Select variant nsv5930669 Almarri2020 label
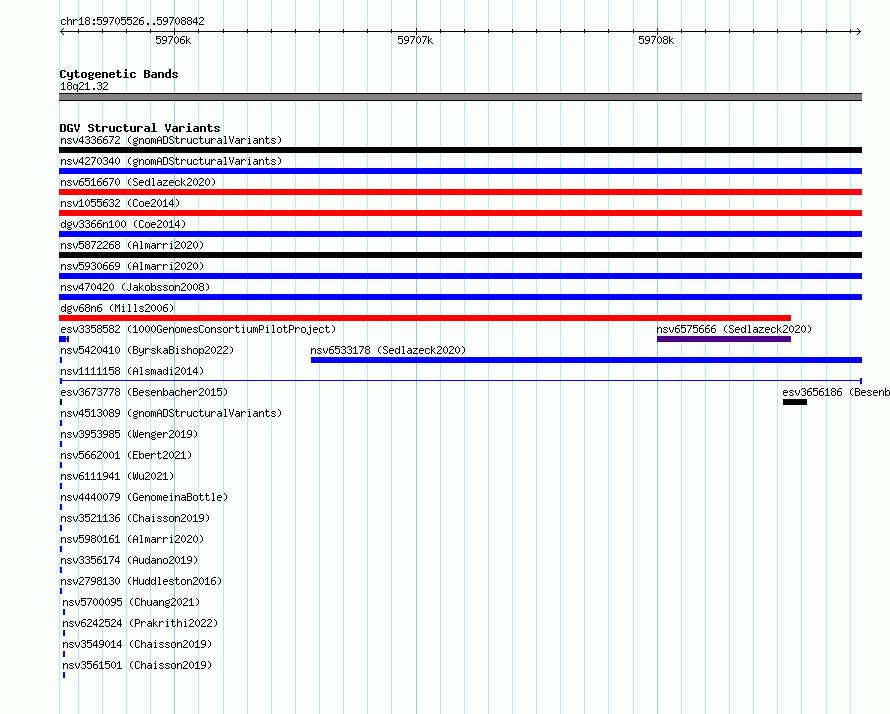 [x=132, y=266]
